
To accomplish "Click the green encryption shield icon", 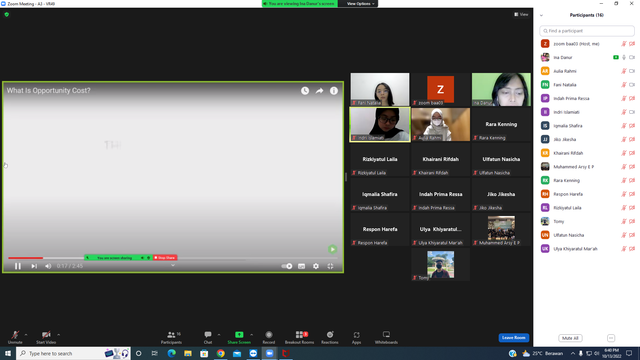I will [x=7, y=14].
